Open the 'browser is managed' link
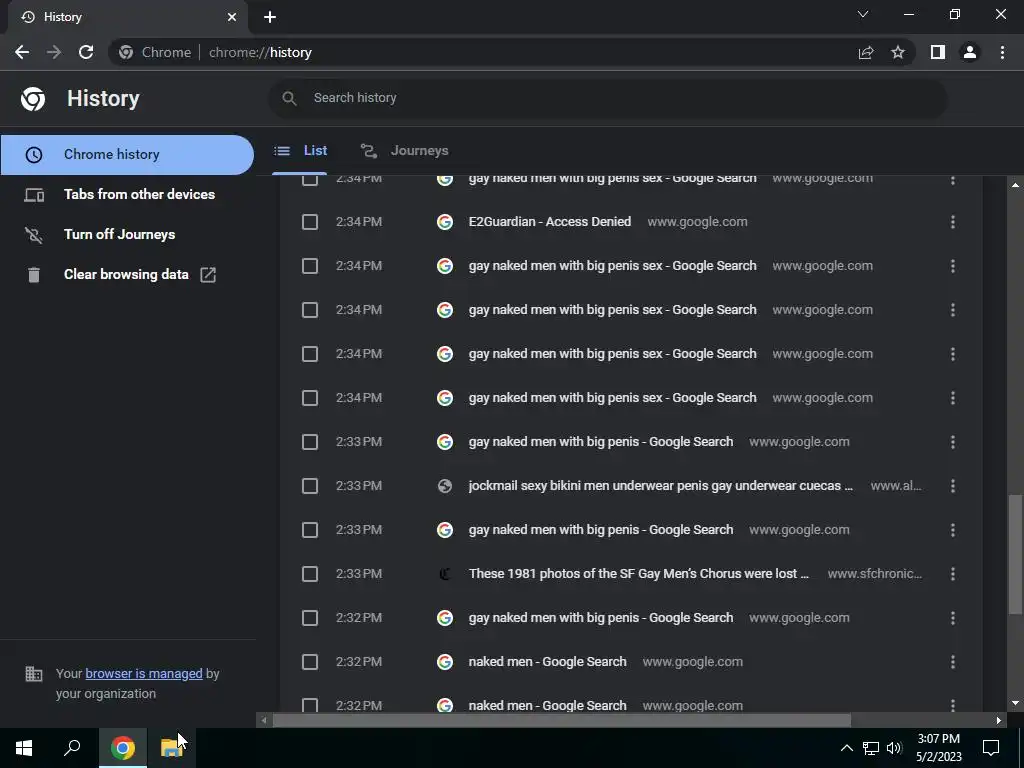 click(144, 673)
